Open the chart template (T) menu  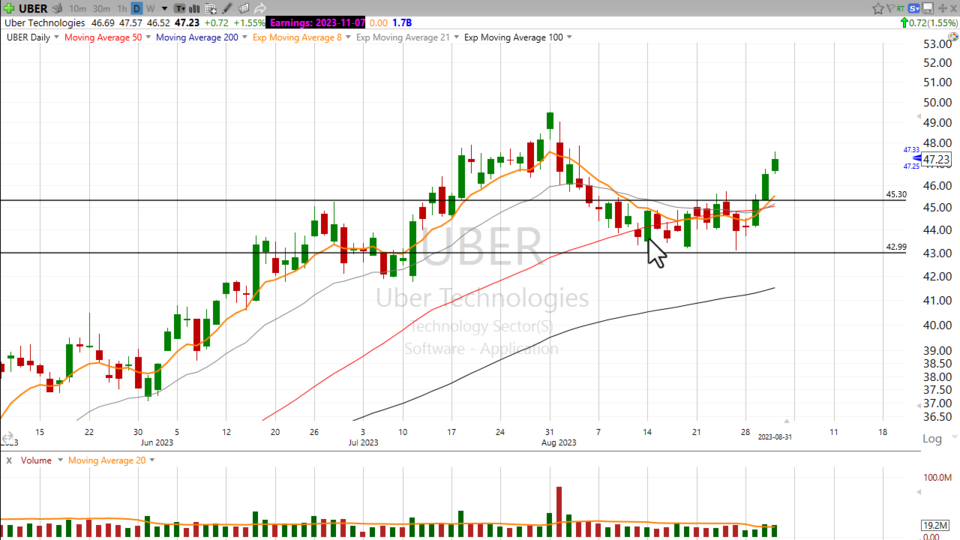pos(179,9)
